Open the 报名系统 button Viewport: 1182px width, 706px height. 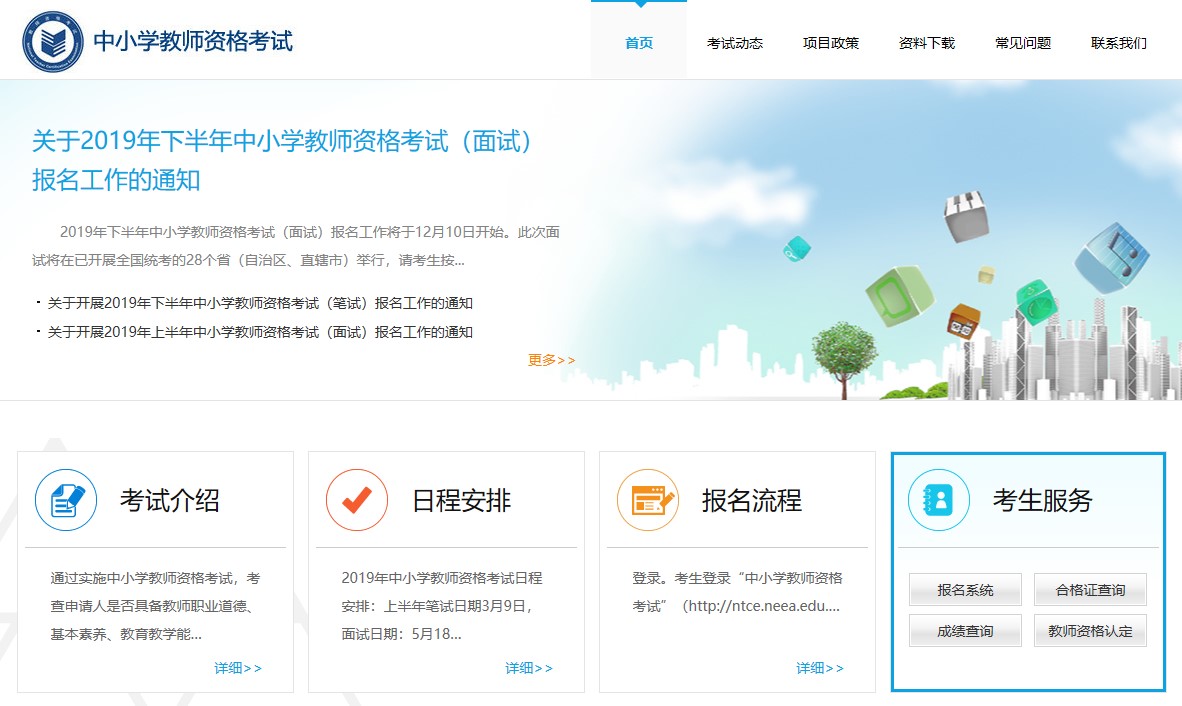click(x=966, y=590)
